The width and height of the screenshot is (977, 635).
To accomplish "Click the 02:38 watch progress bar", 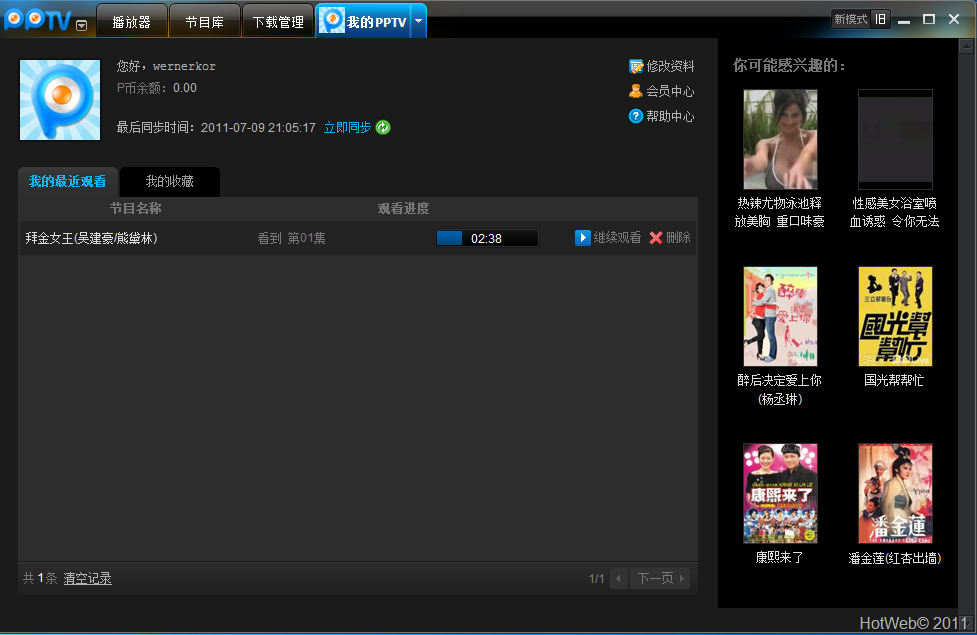I will (x=487, y=238).
